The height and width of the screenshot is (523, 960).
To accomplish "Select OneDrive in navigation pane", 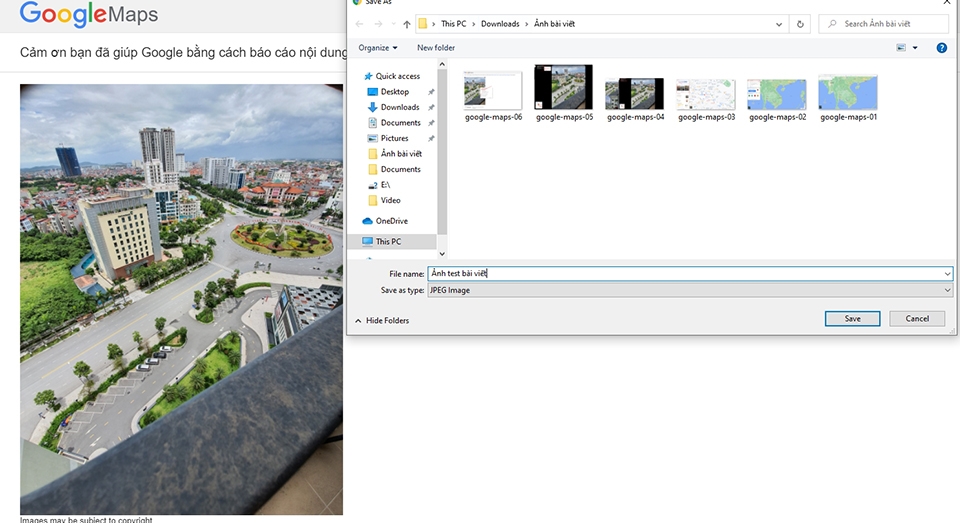I will click(391, 221).
